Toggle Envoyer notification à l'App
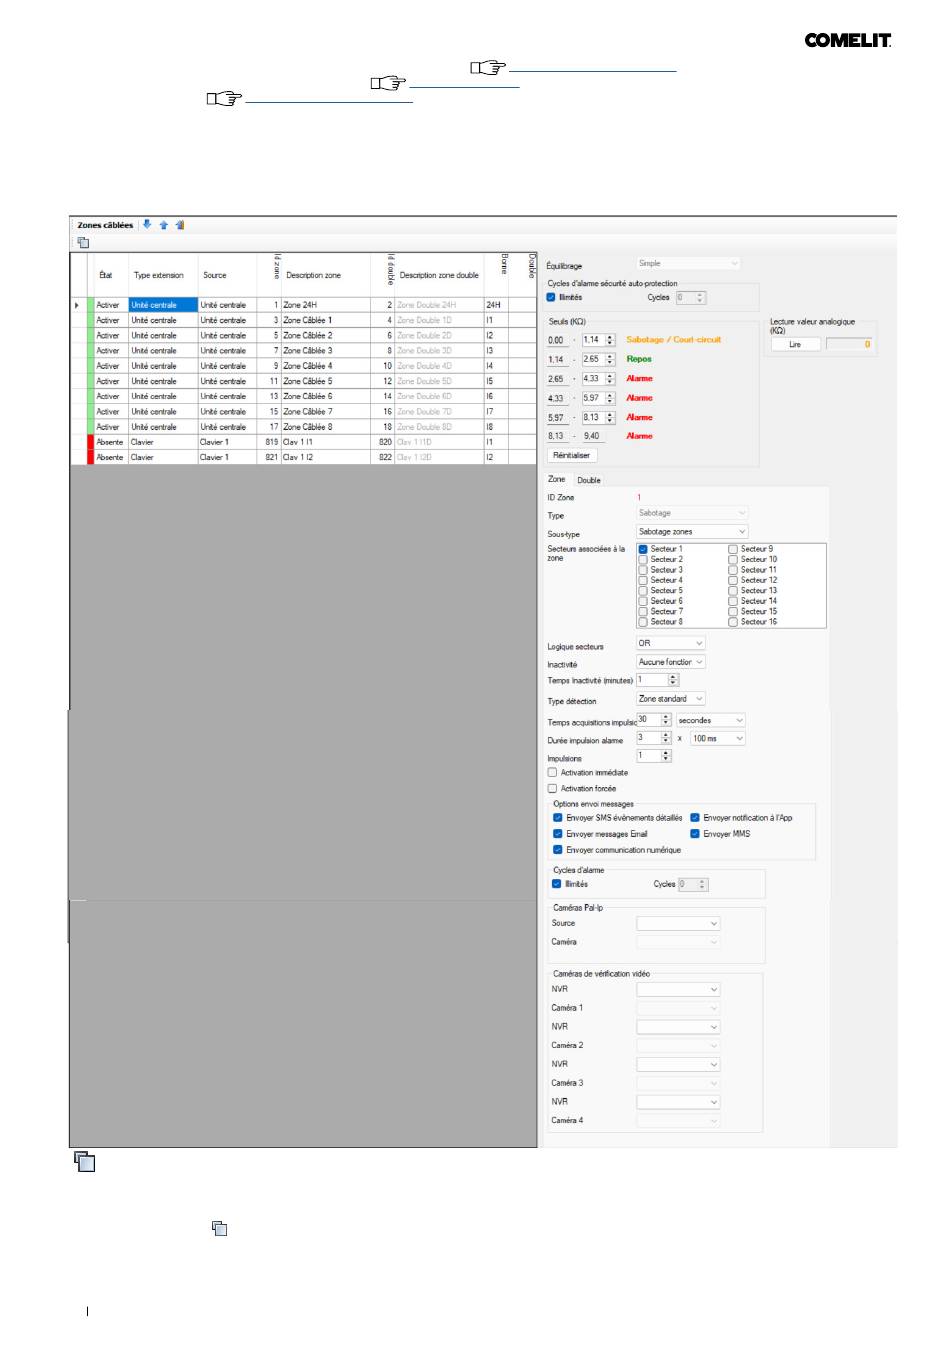Screen dimensions: 950x1353 695,817
